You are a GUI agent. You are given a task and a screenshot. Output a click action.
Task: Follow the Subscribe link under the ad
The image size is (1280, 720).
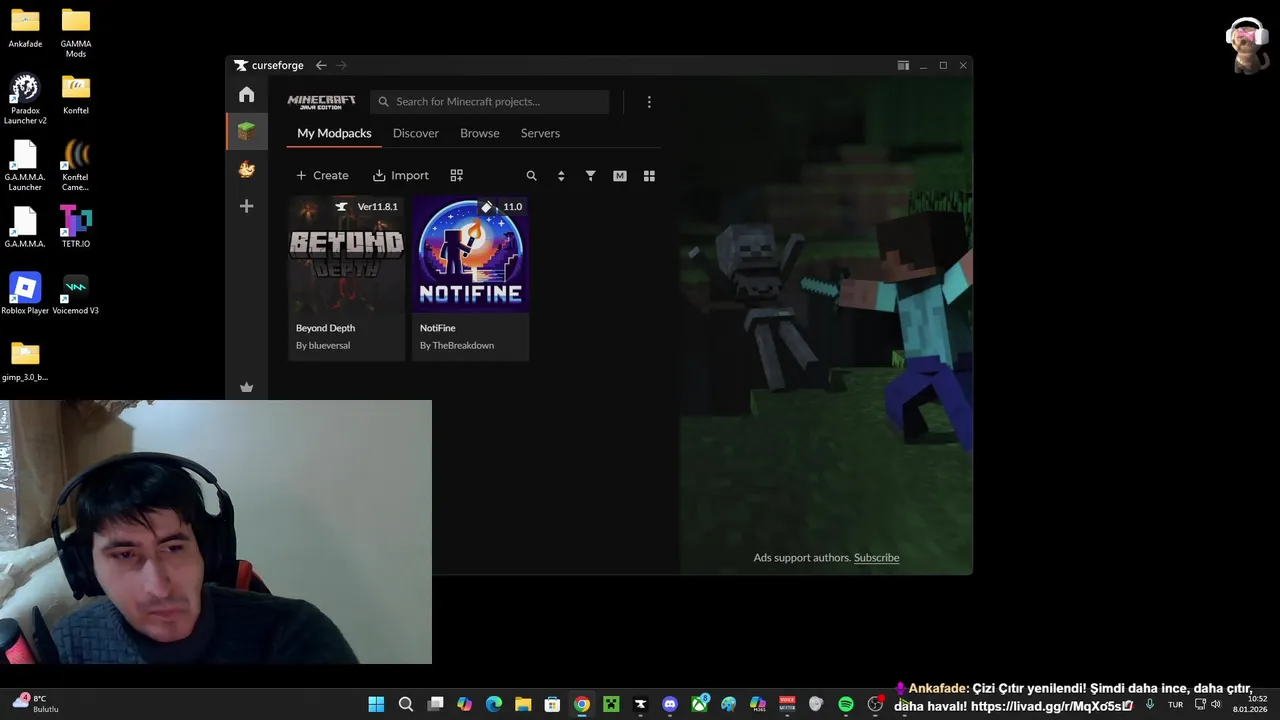pos(876,558)
